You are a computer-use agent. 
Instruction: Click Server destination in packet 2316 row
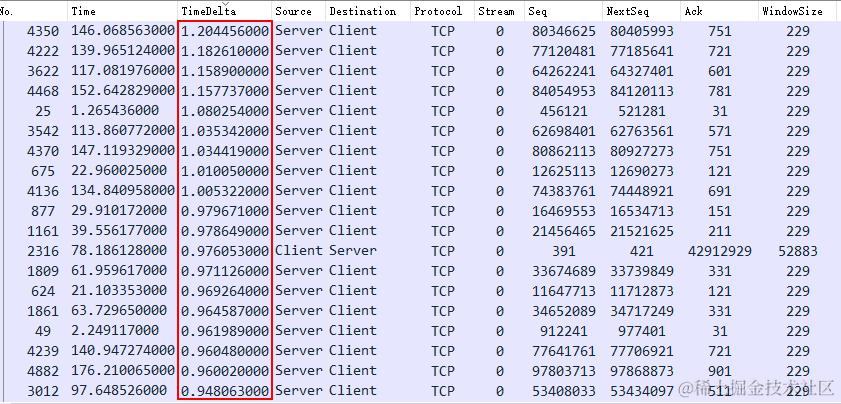point(353,251)
